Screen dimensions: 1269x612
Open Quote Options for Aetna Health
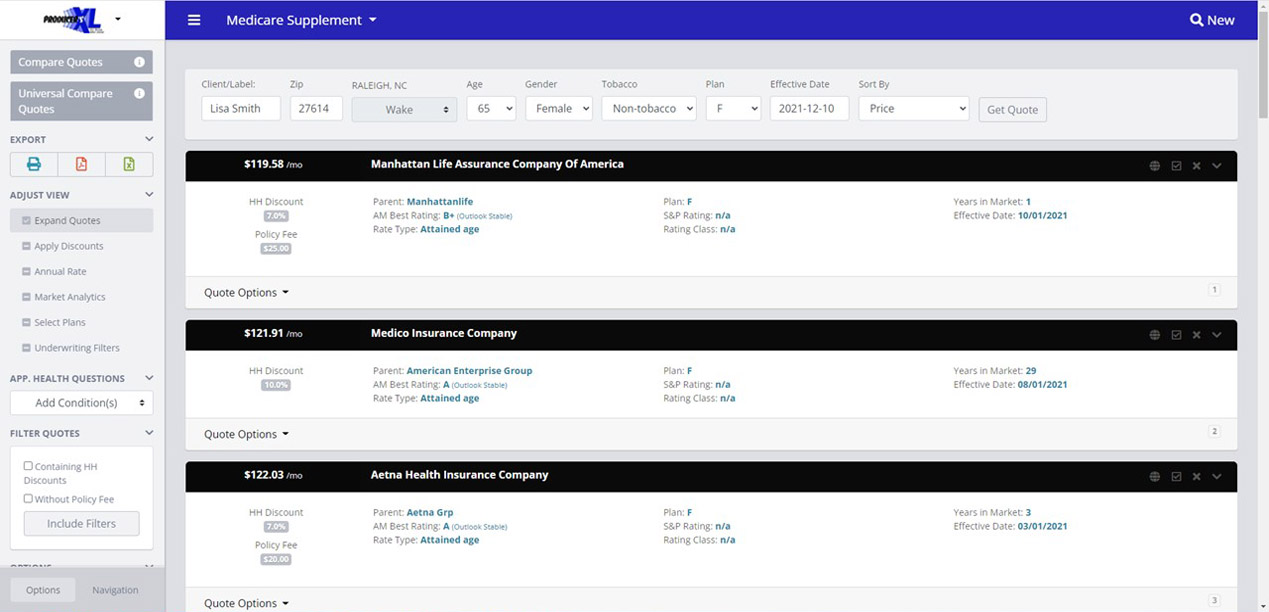click(x=246, y=603)
